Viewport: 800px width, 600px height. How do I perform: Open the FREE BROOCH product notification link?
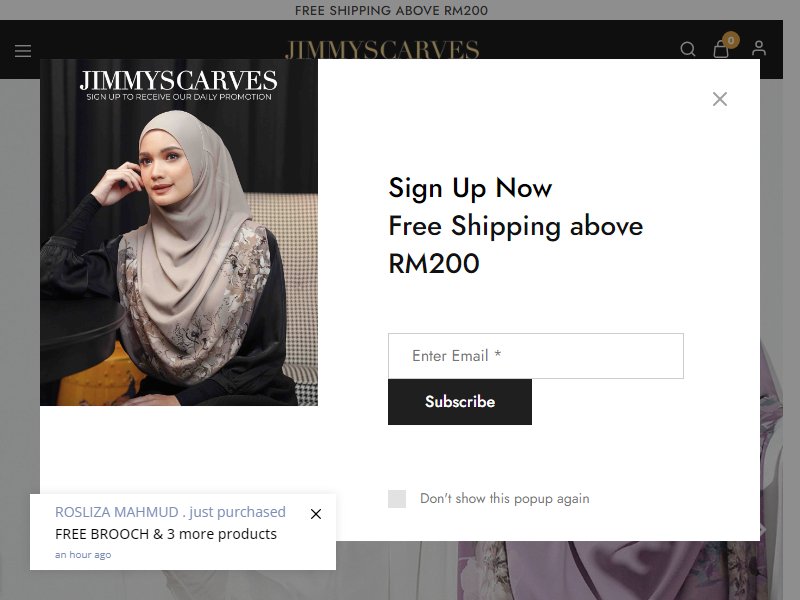pos(166,534)
